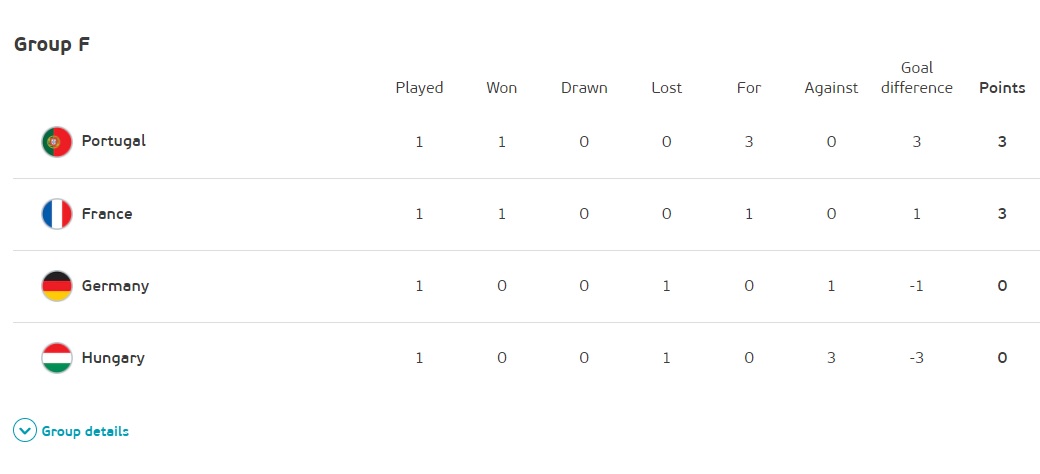
Task: Select the Germany team name
Action: click(115, 286)
